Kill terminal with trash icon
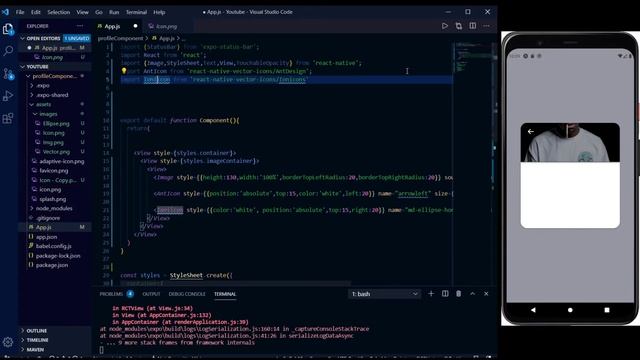640x360 pixels. coord(459,294)
